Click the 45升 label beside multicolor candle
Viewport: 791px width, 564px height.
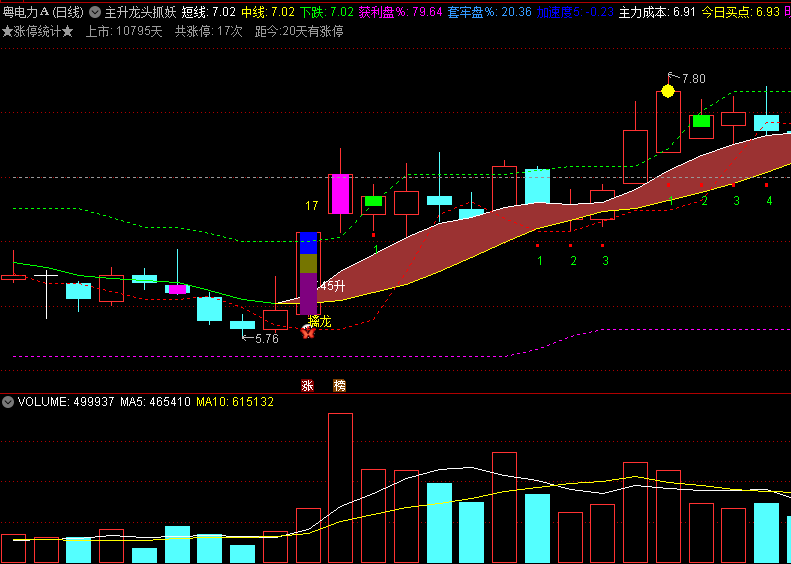(x=332, y=286)
